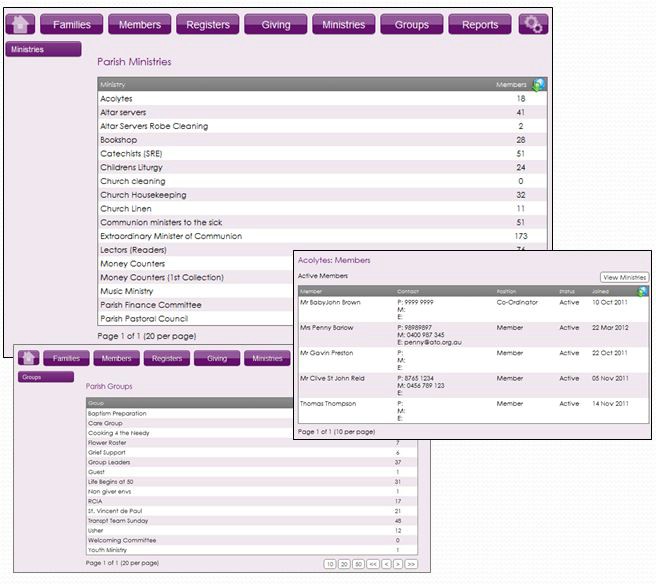Open Registers tab in top navigation

coord(208,24)
